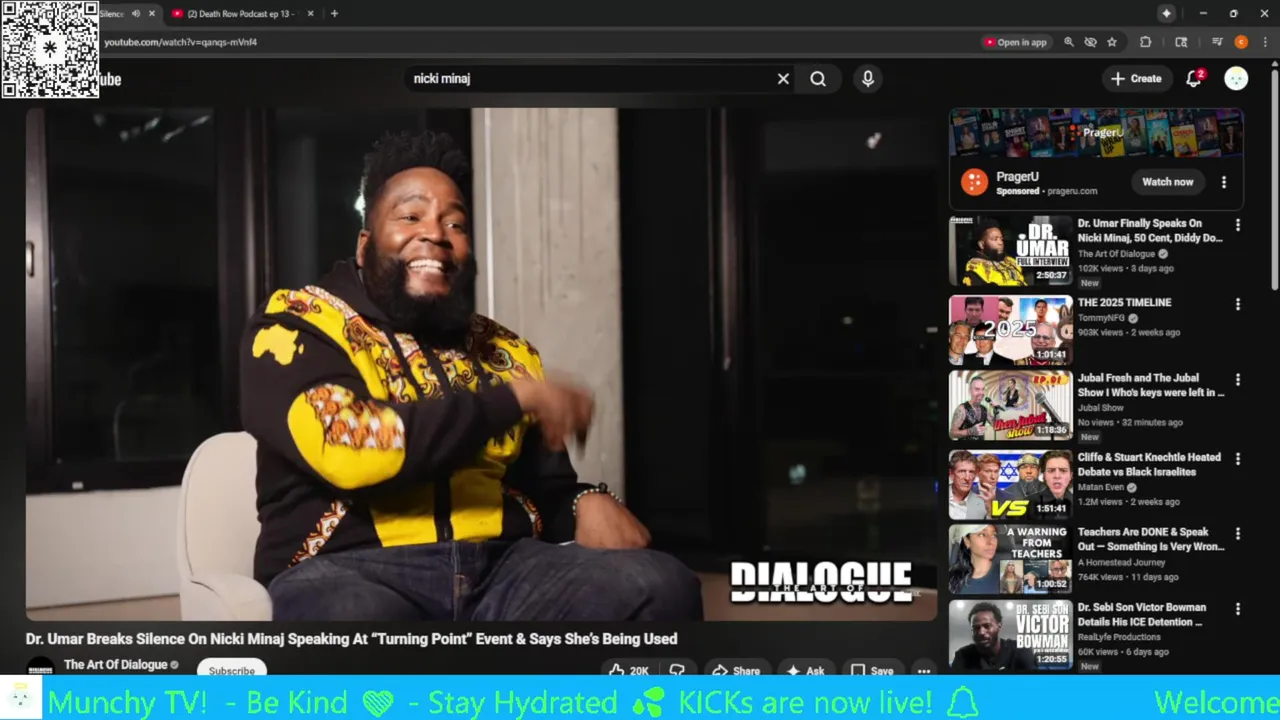Dislike the video
This screenshot has width=1280, height=720.
click(677, 670)
